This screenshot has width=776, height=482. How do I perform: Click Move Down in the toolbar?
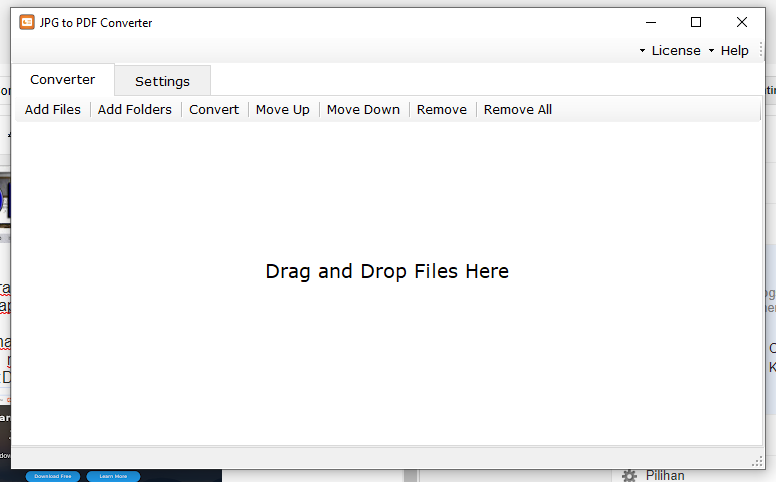click(x=363, y=109)
